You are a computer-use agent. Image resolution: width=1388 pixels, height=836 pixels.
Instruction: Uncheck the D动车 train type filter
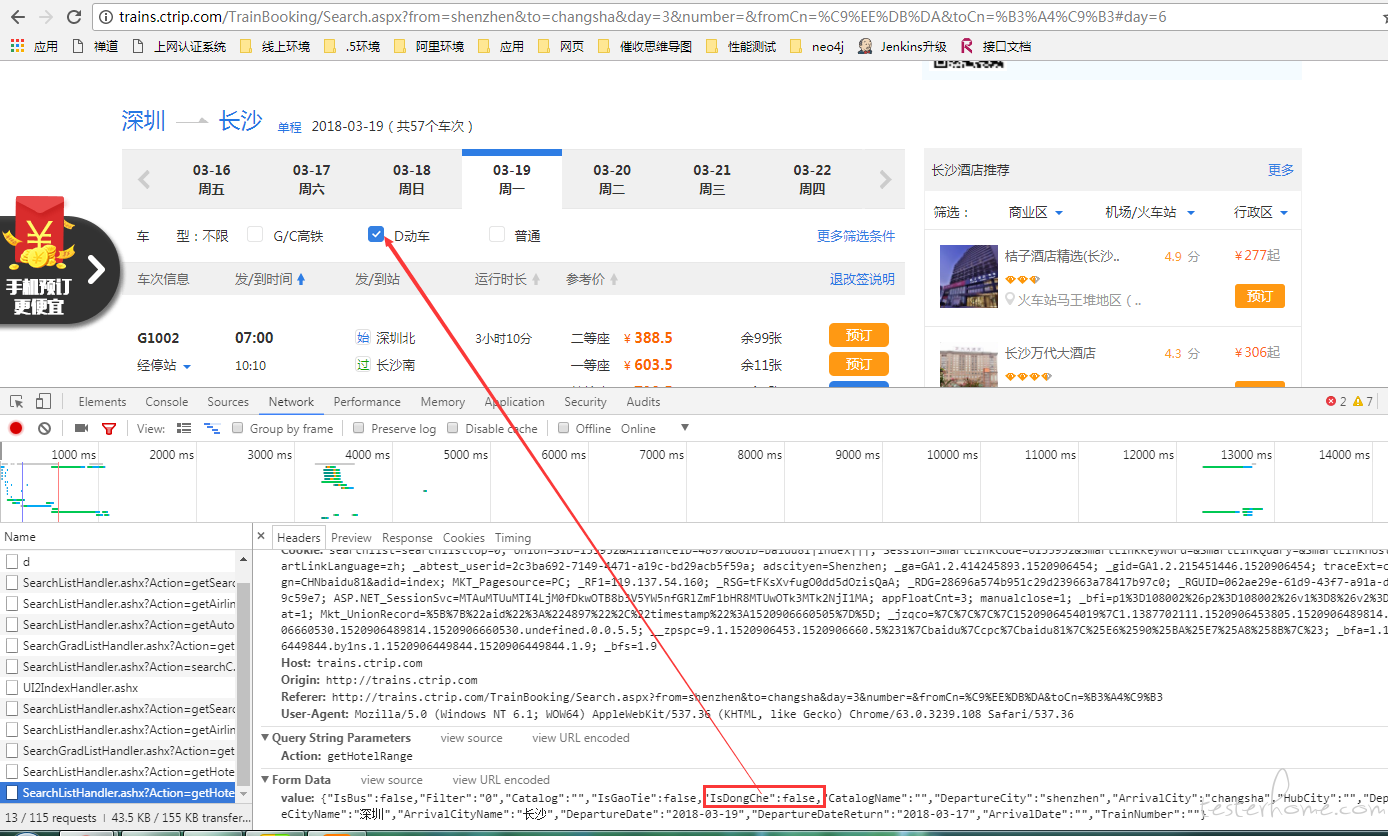[x=376, y=235]
